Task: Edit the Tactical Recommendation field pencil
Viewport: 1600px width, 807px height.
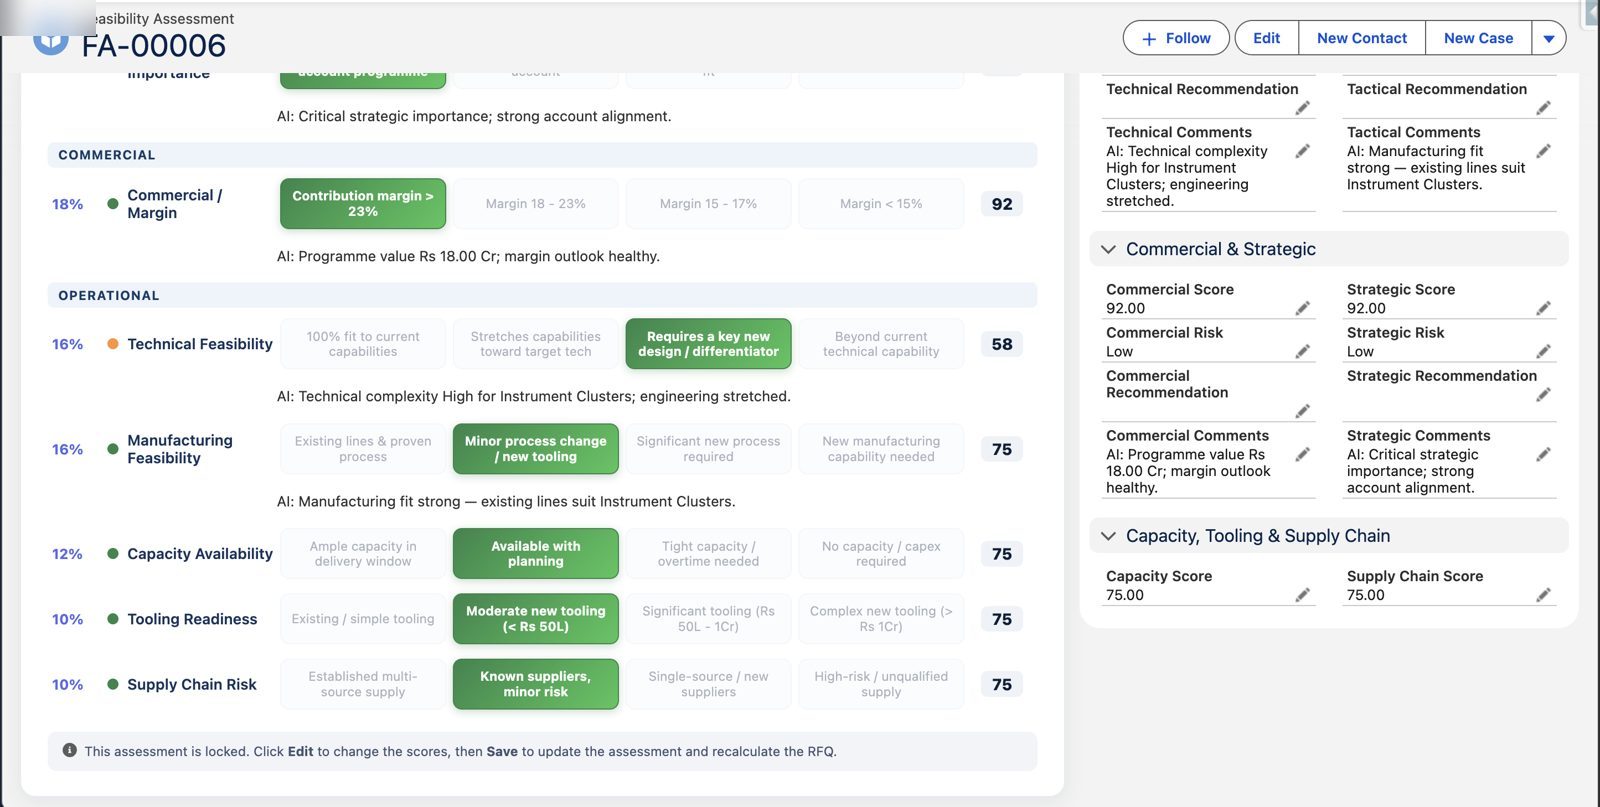Action: (1543, 108)
